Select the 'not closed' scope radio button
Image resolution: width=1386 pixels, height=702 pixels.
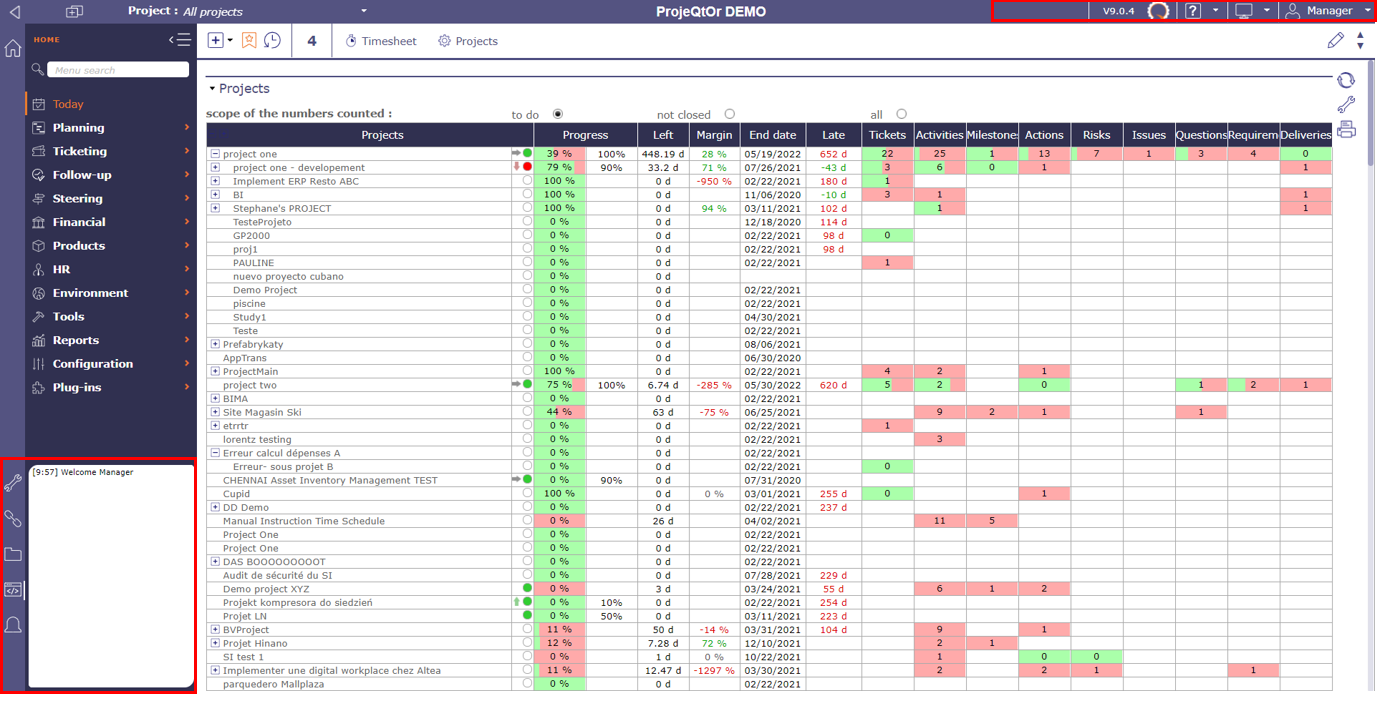click(729, 114)
